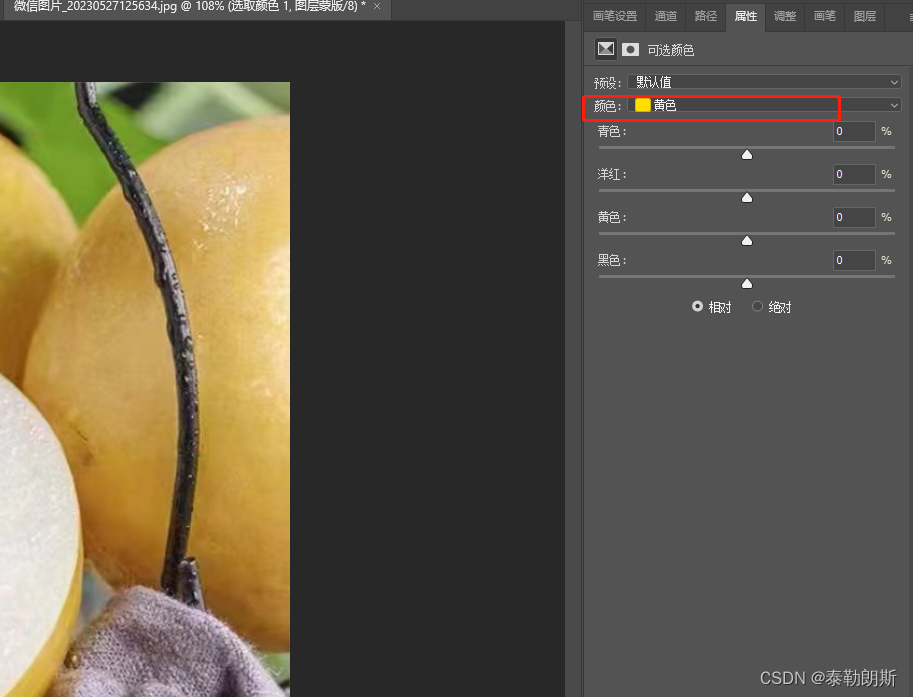Select the 相对 radio button
The height and width of the screenshot is (697, 913).
click(x=697, y=306)
